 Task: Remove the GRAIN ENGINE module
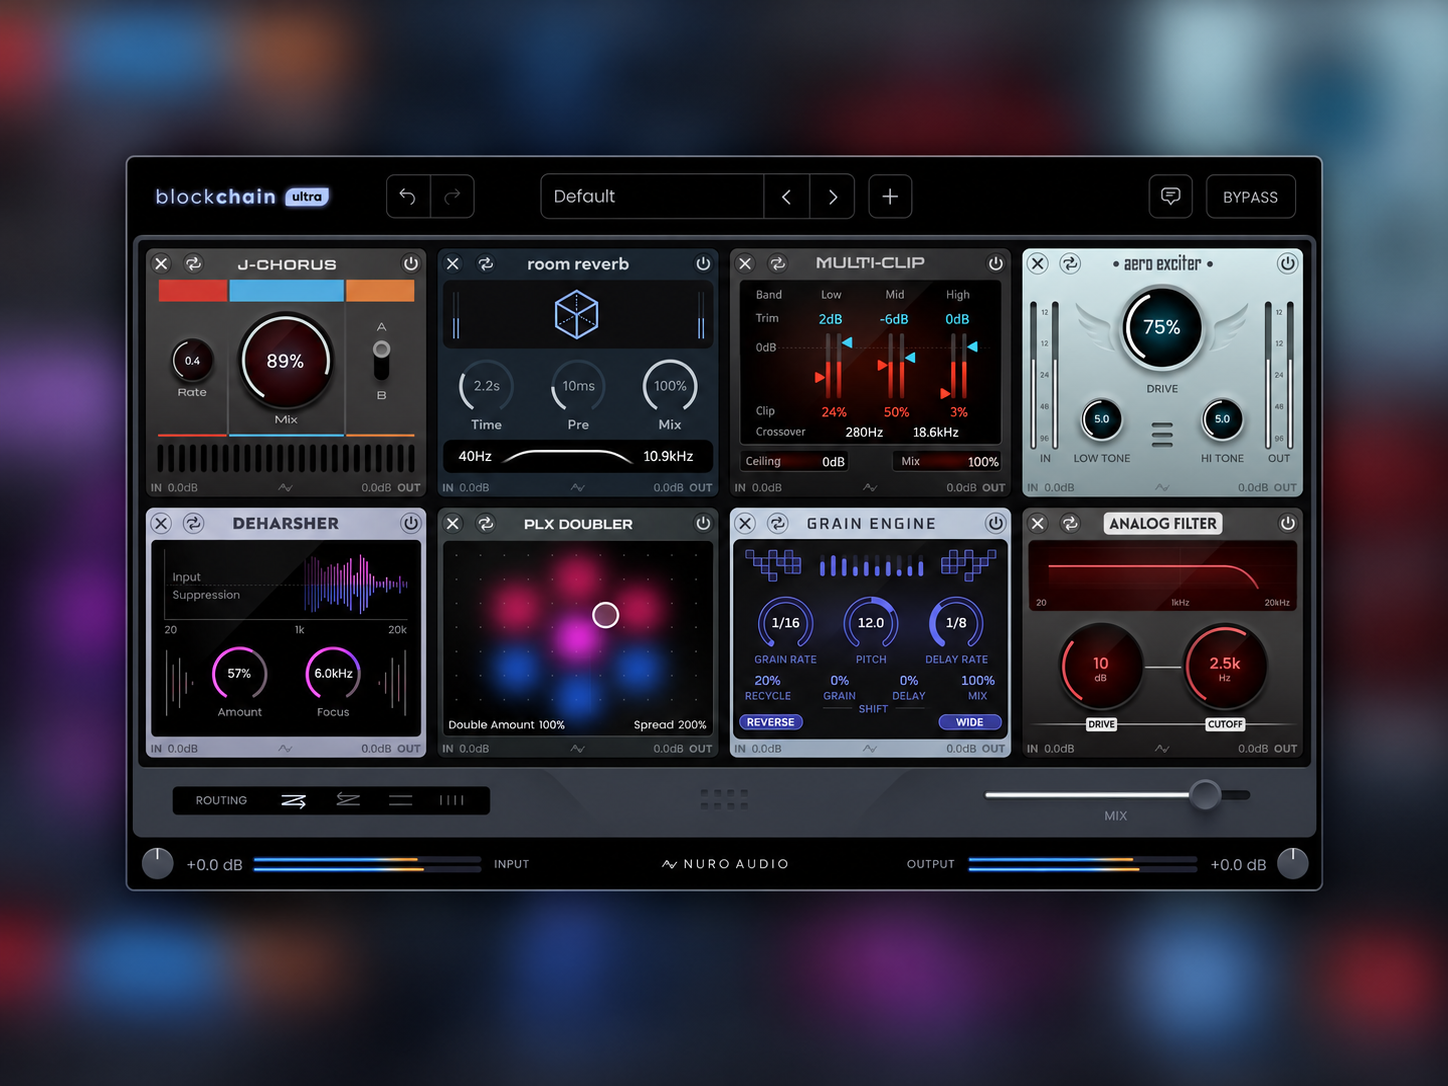pos(745,523)
